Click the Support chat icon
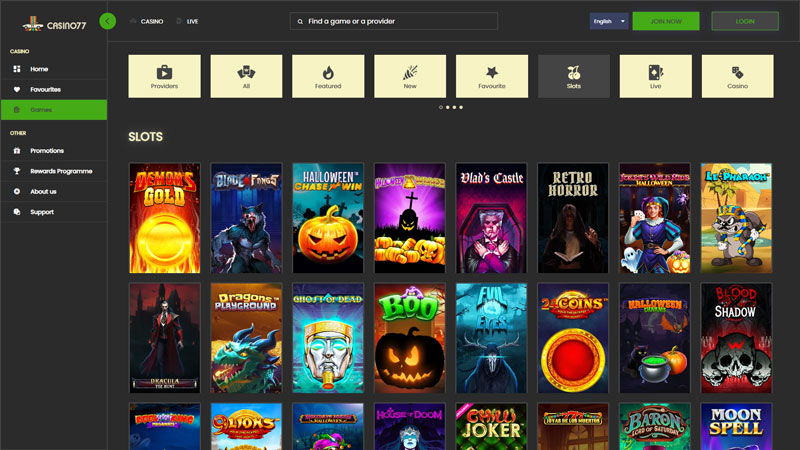 17,212
